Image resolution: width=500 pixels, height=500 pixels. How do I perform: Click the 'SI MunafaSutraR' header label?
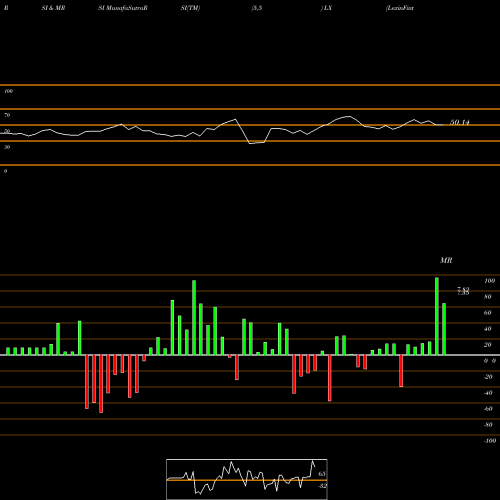pos(123,8)
